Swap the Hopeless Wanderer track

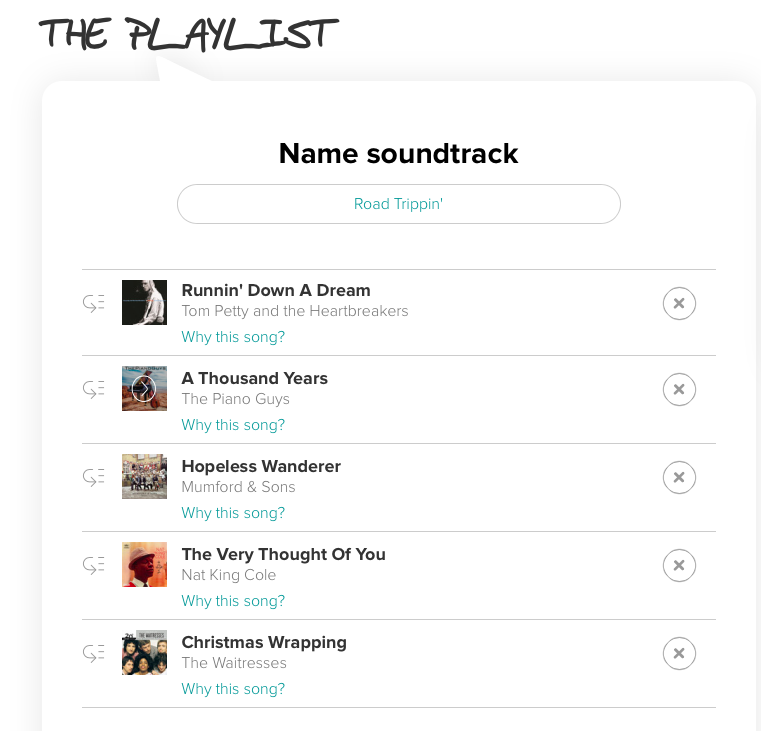[94, 478]
